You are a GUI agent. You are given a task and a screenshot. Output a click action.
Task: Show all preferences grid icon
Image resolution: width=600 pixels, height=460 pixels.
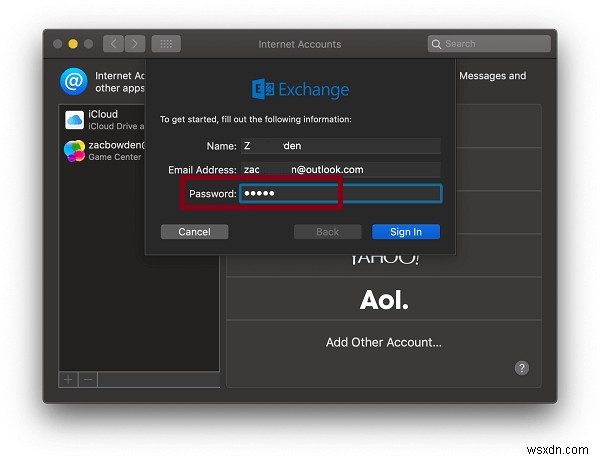(x=166, y=44)
